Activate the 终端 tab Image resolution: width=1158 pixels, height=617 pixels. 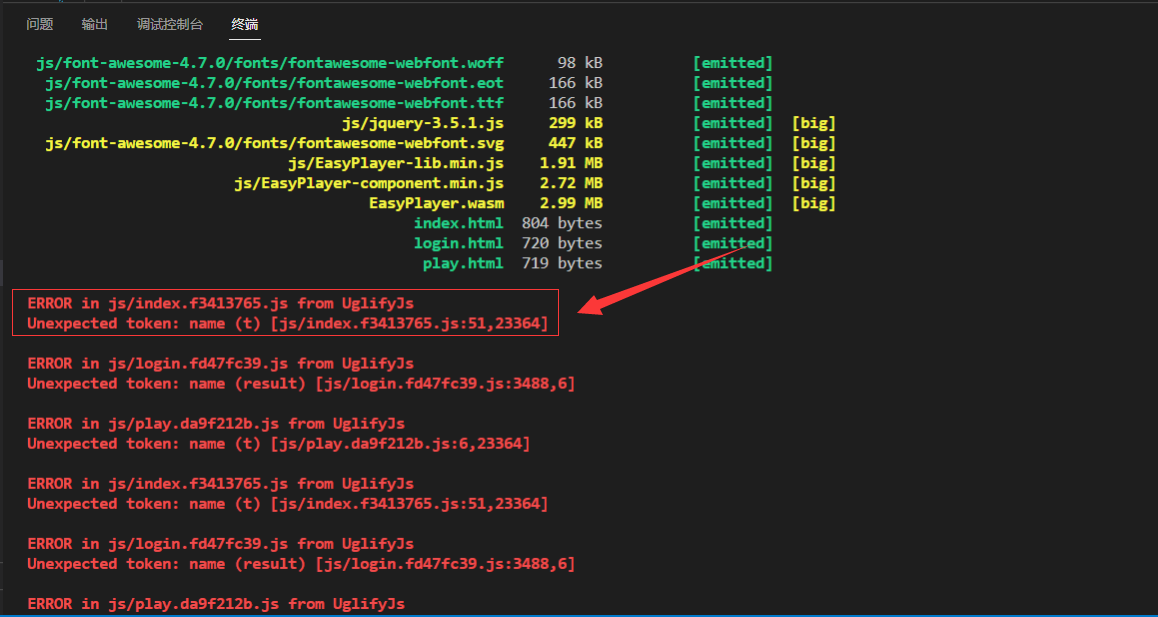click(244, 24)
